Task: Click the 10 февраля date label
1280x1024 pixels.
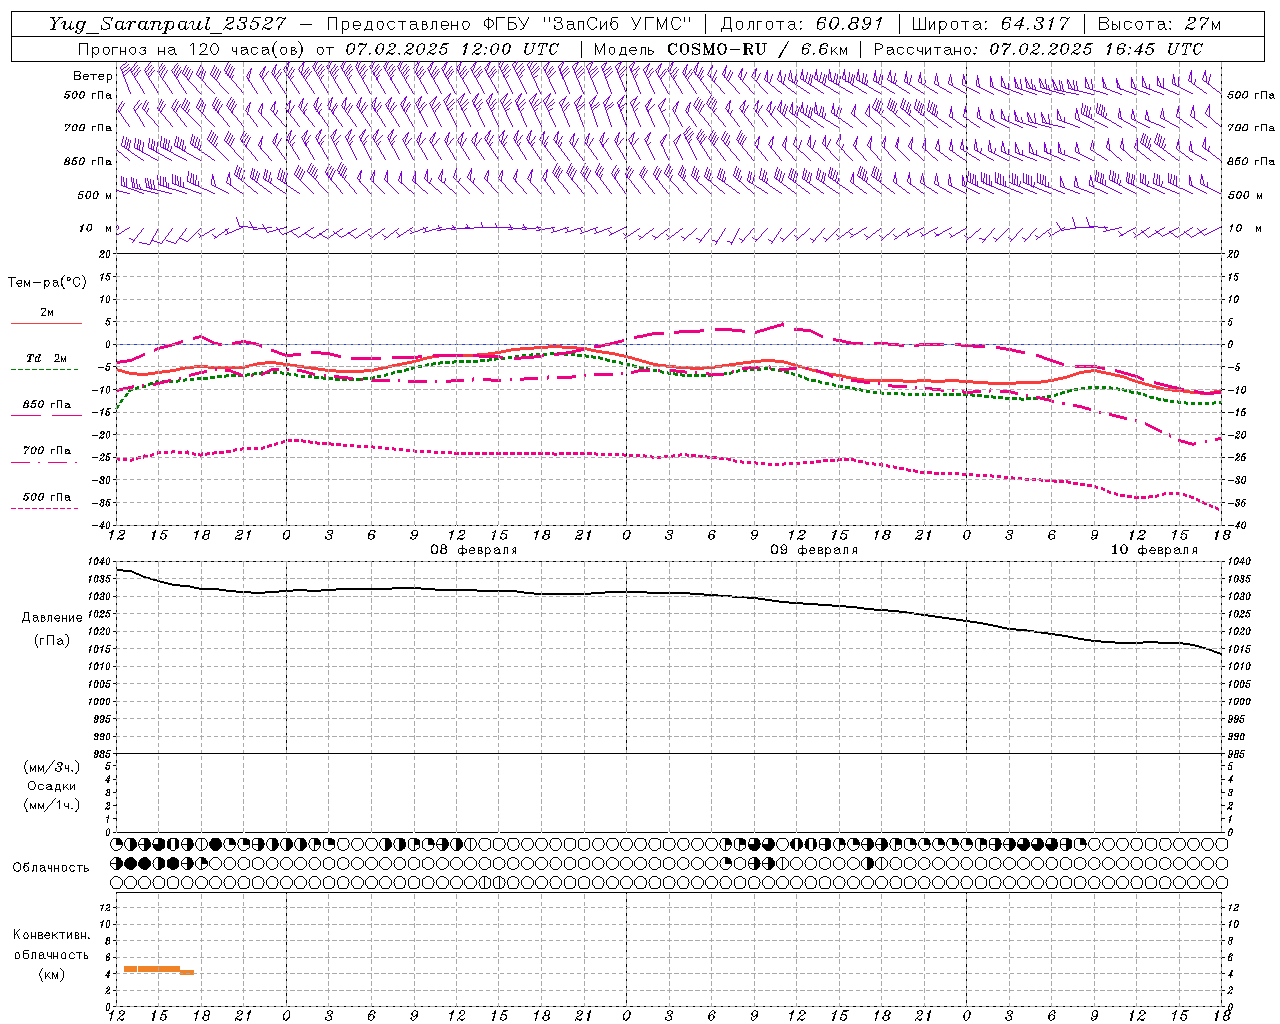Action: pos(1154,550)
